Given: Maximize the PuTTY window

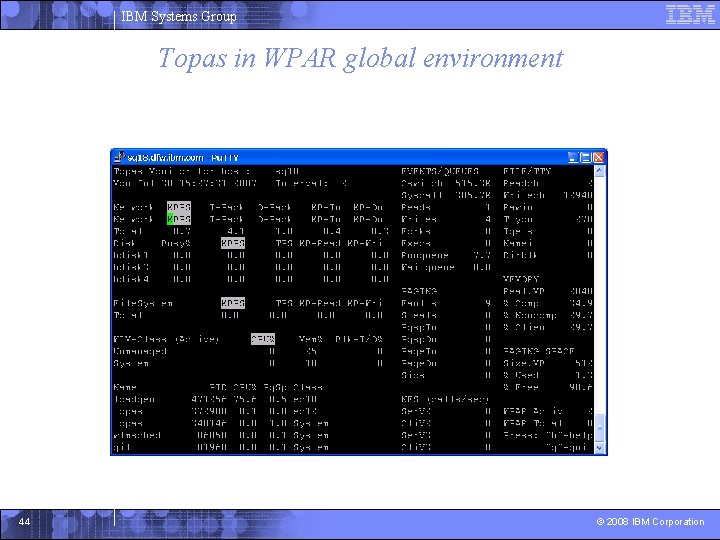Looking at the screenshot, I should 585,158.
